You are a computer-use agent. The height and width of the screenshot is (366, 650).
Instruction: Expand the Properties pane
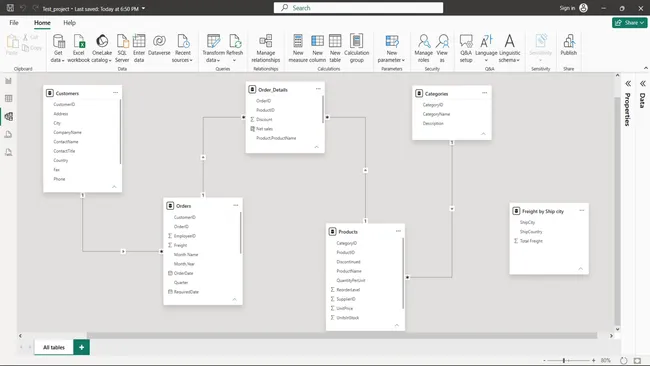pyautogui.click(x=628, y=84)
